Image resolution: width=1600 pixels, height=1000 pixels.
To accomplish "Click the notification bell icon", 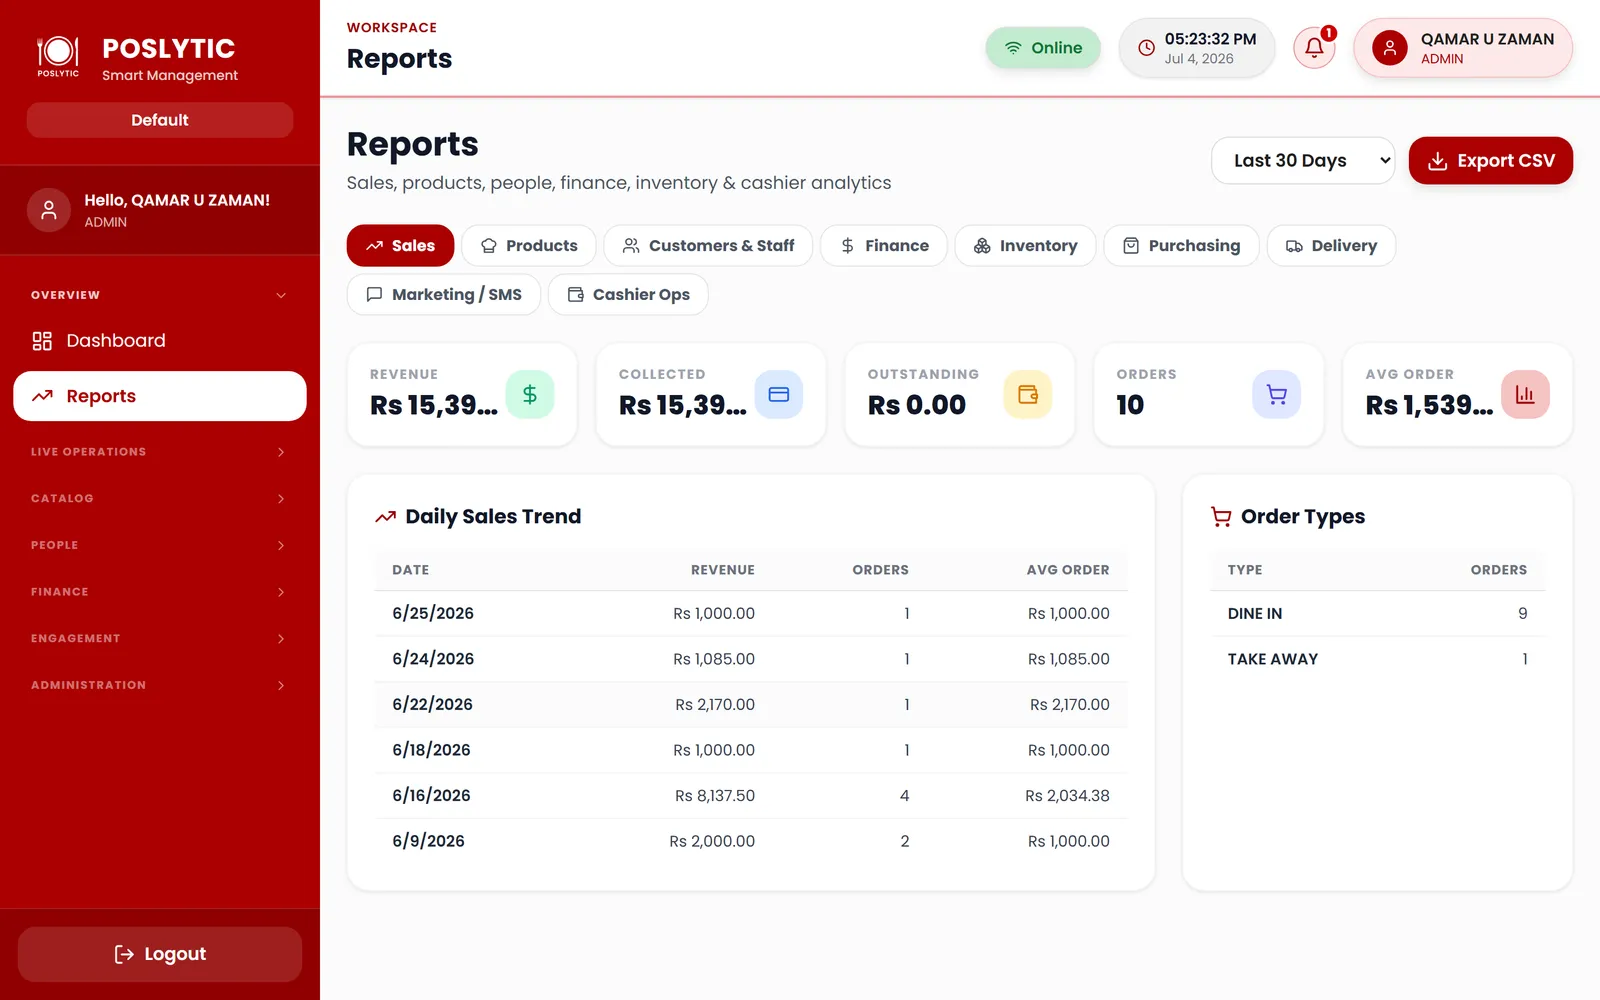I will 1314,48.
